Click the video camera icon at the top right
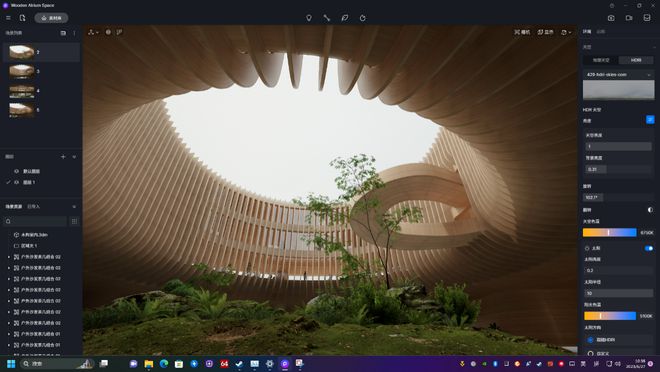 629,18
